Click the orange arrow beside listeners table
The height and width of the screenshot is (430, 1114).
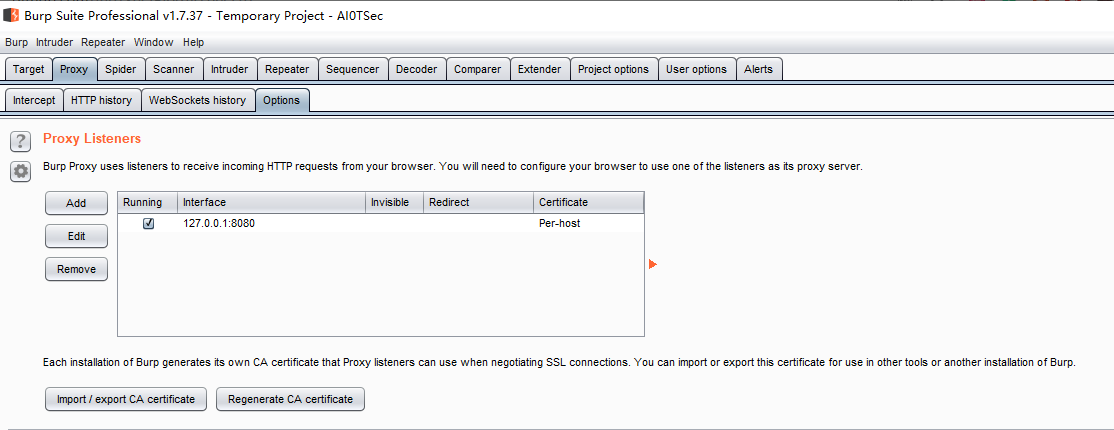[653, 264]
